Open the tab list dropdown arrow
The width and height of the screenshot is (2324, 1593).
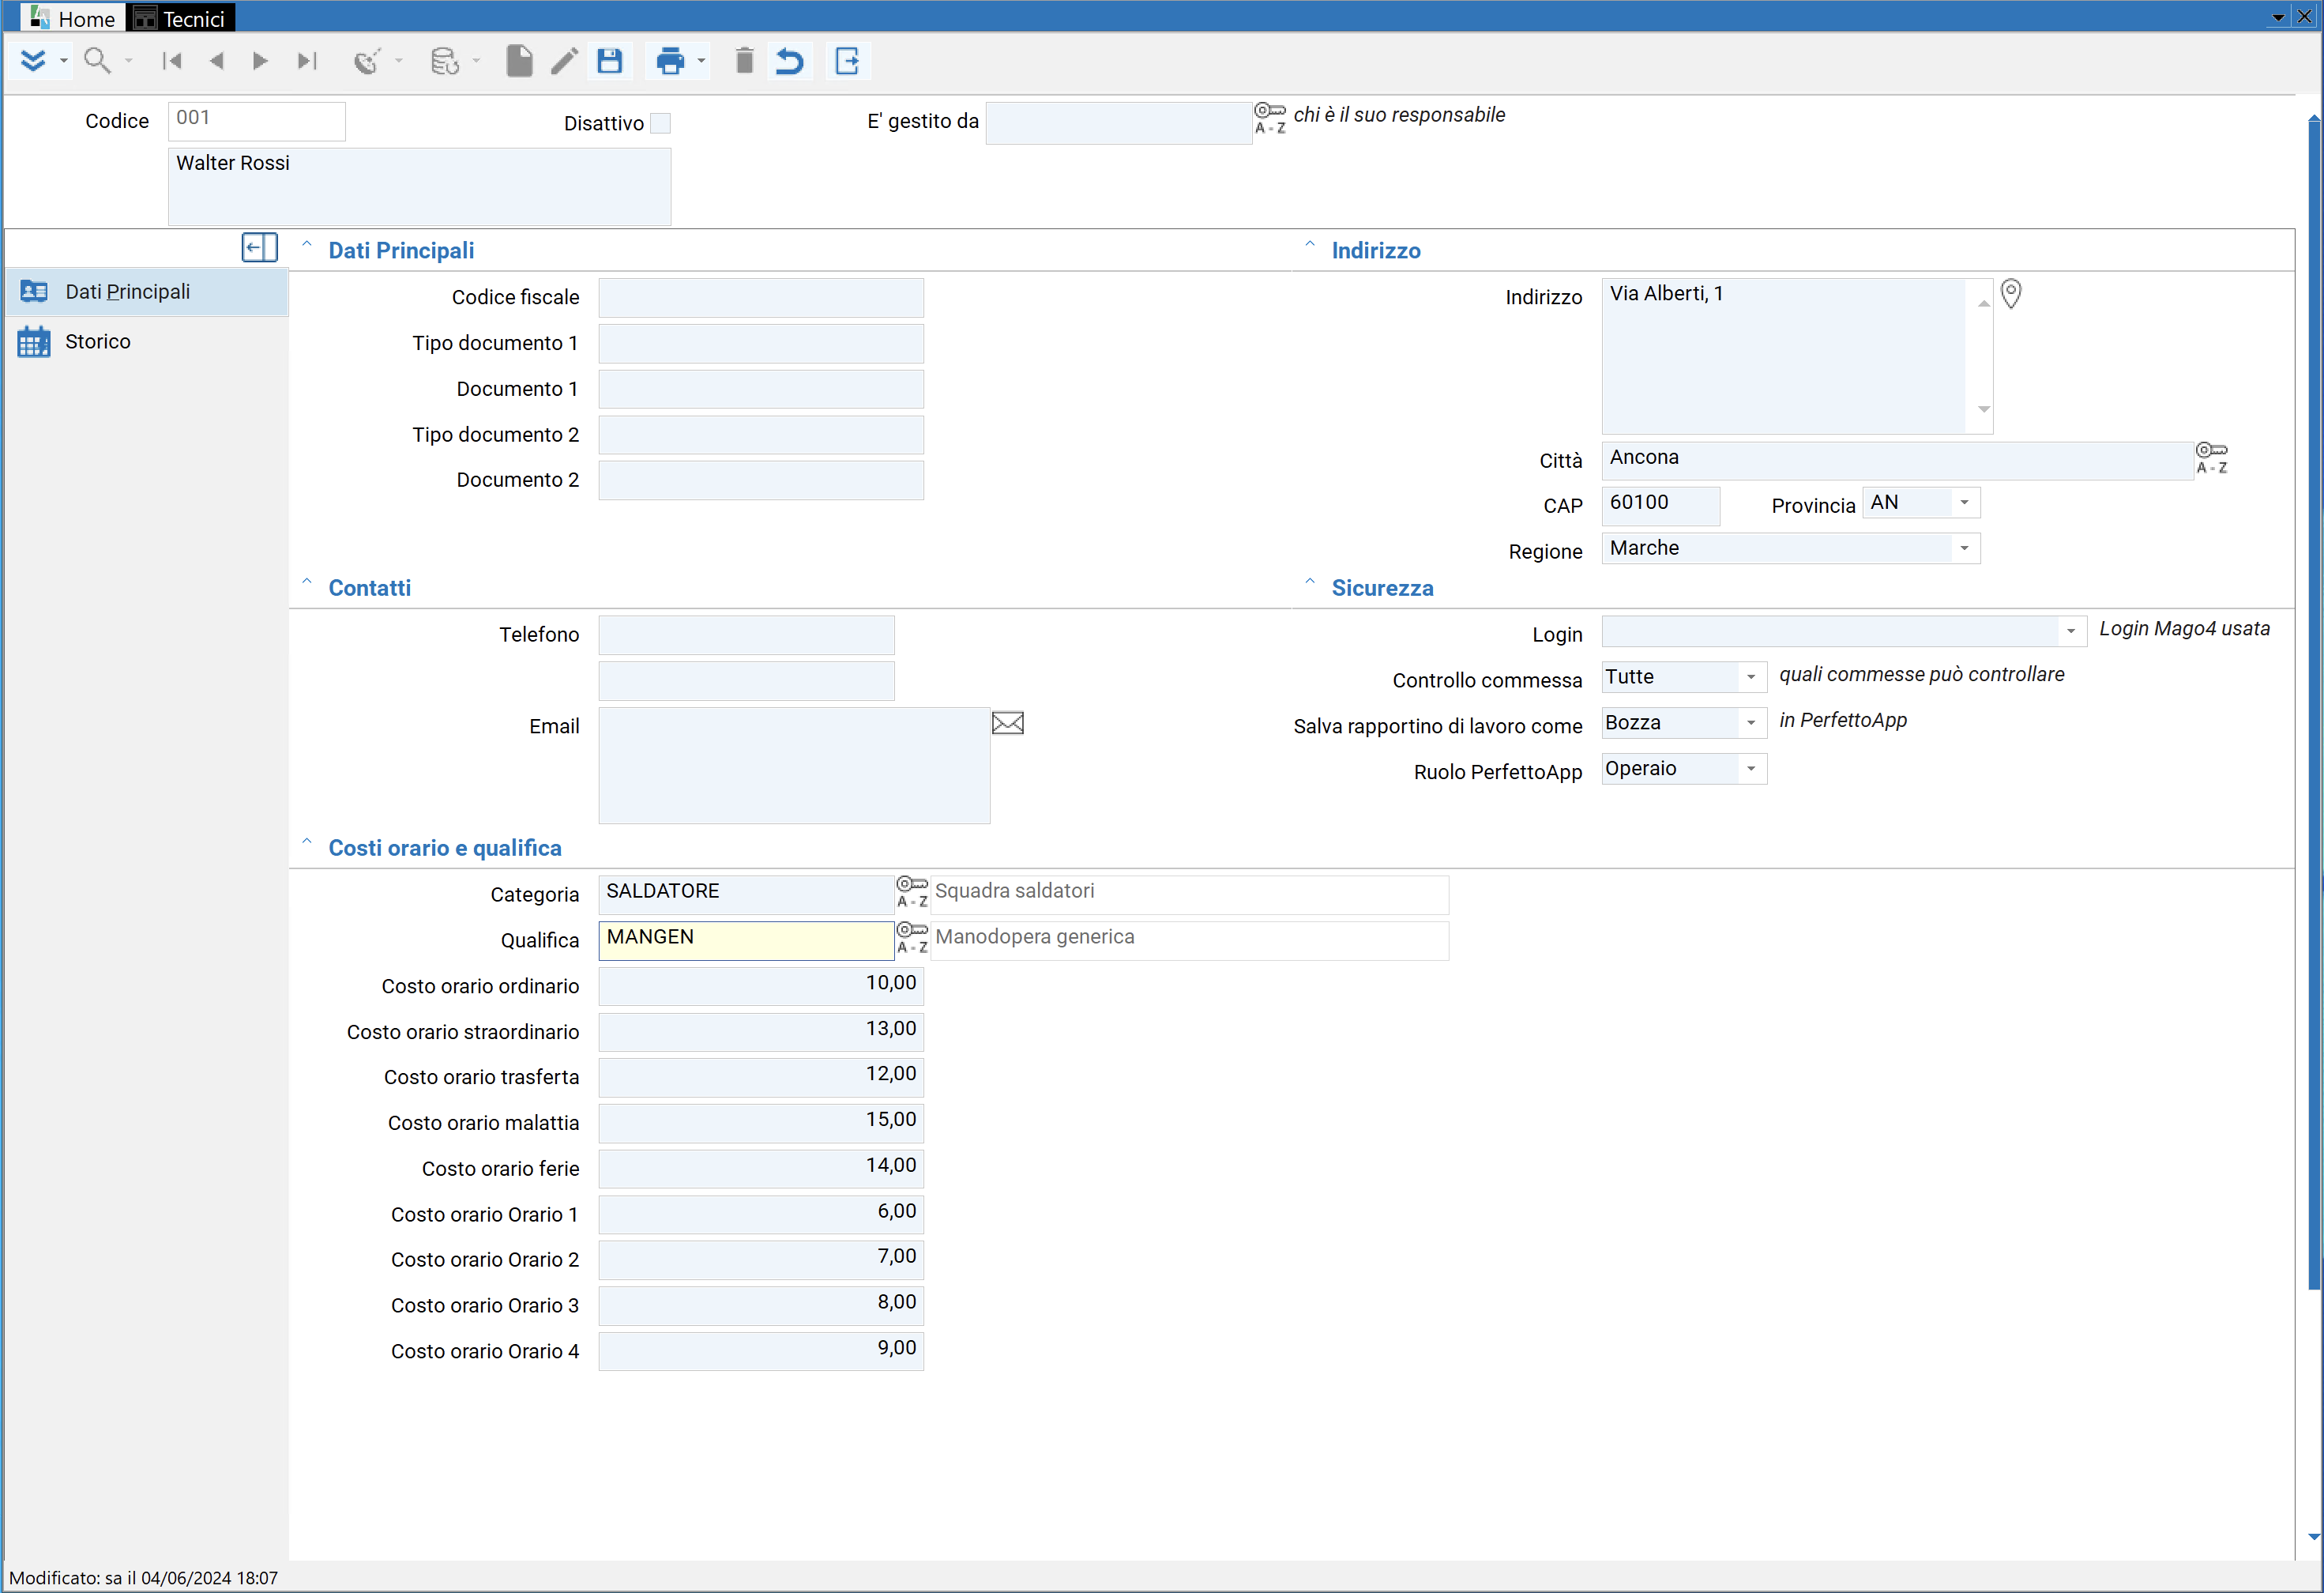tap(2277, 17)
